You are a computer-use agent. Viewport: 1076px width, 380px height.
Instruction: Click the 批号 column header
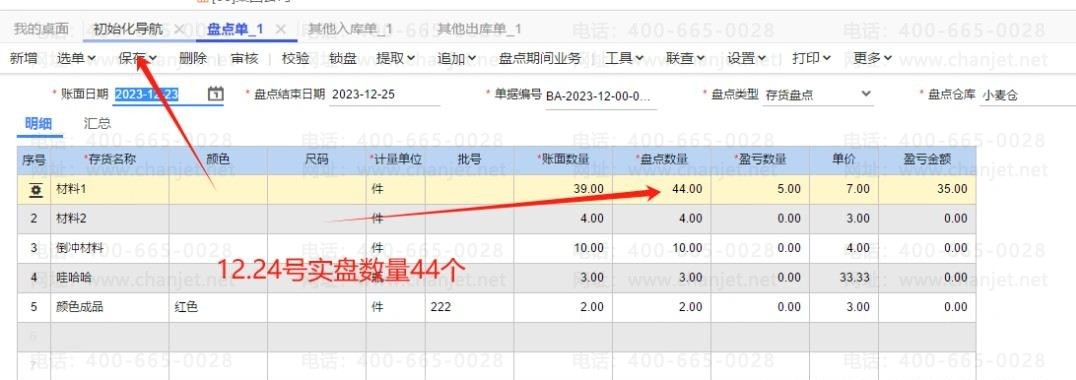tap(469, 160)
